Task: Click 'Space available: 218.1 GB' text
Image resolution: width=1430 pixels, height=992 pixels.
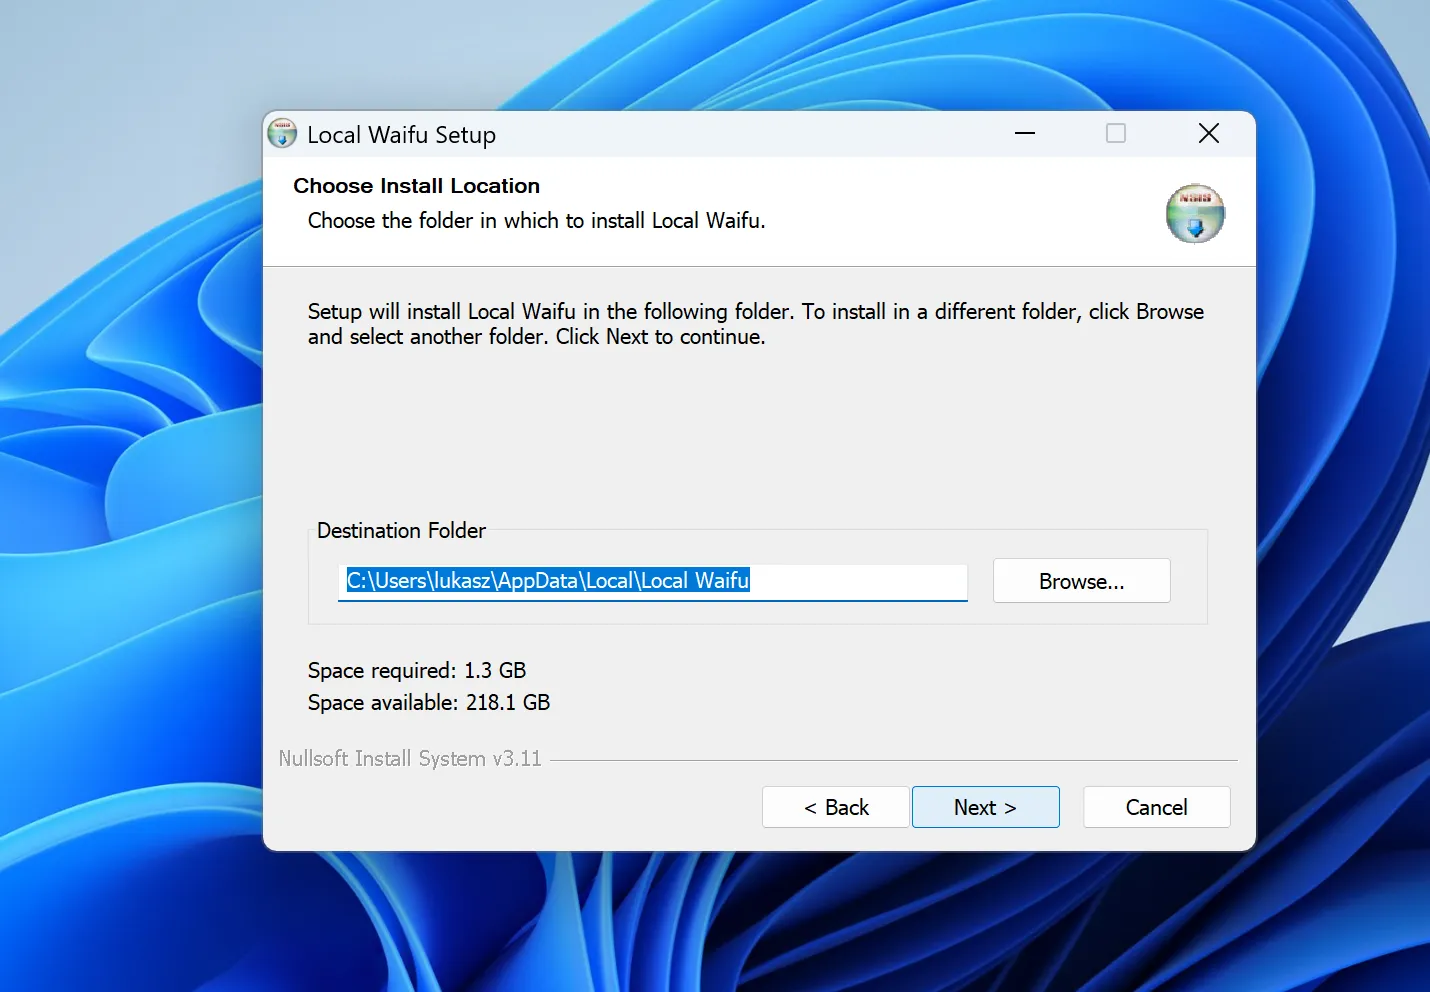Action: 429,702
